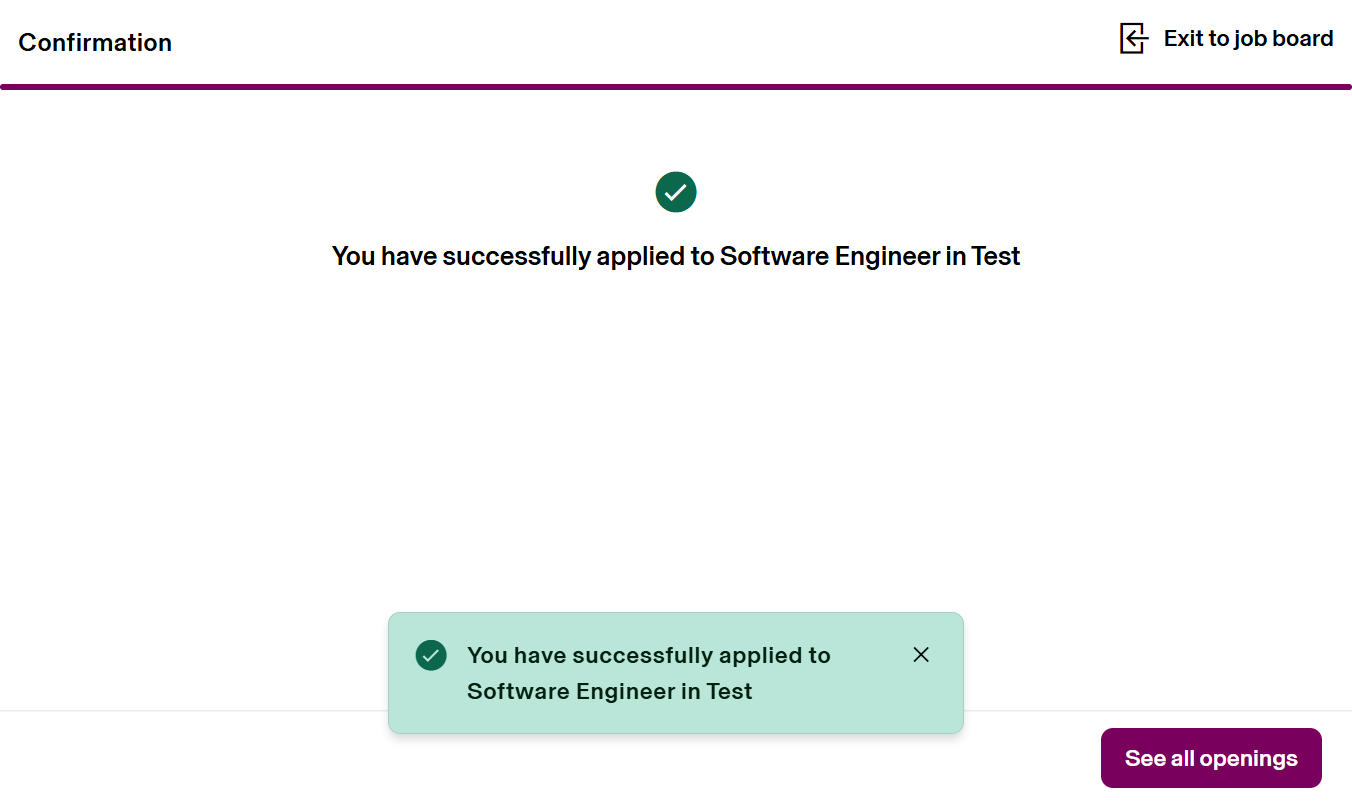This screenshot has height=806, width=1352.
Task: Click the large green success checkmark
Action: [676, 192]
